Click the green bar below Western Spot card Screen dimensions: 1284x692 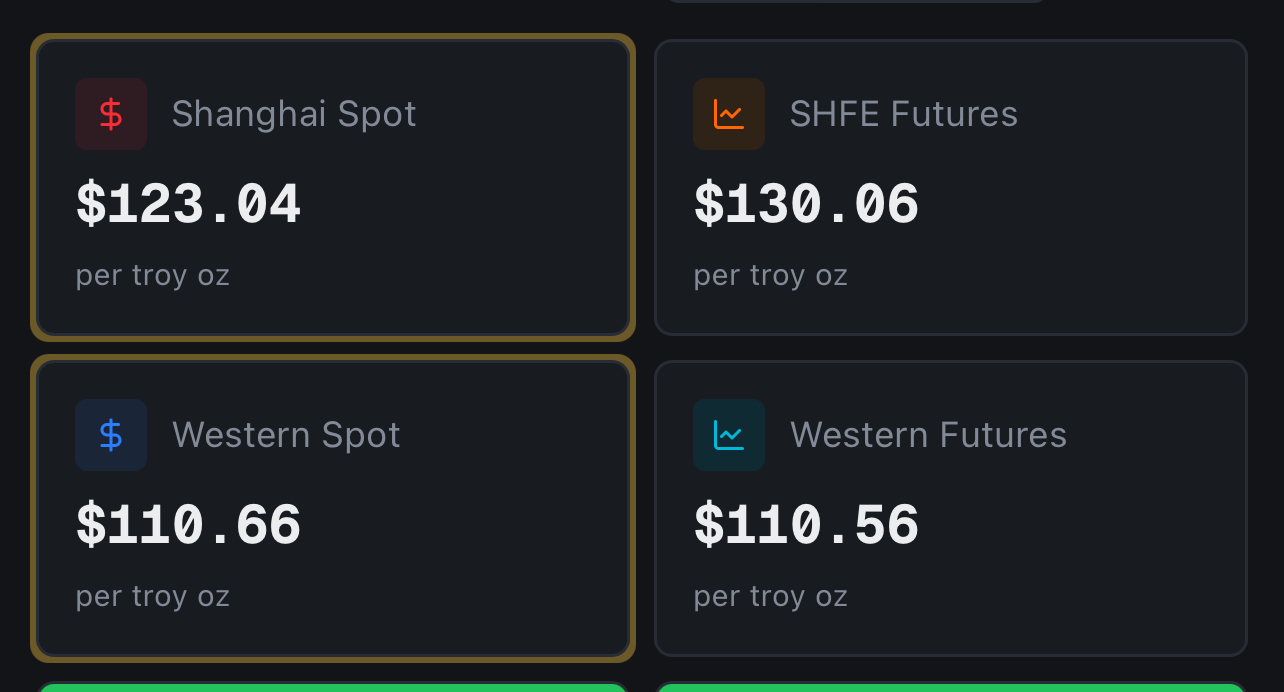tap(333, 687)
